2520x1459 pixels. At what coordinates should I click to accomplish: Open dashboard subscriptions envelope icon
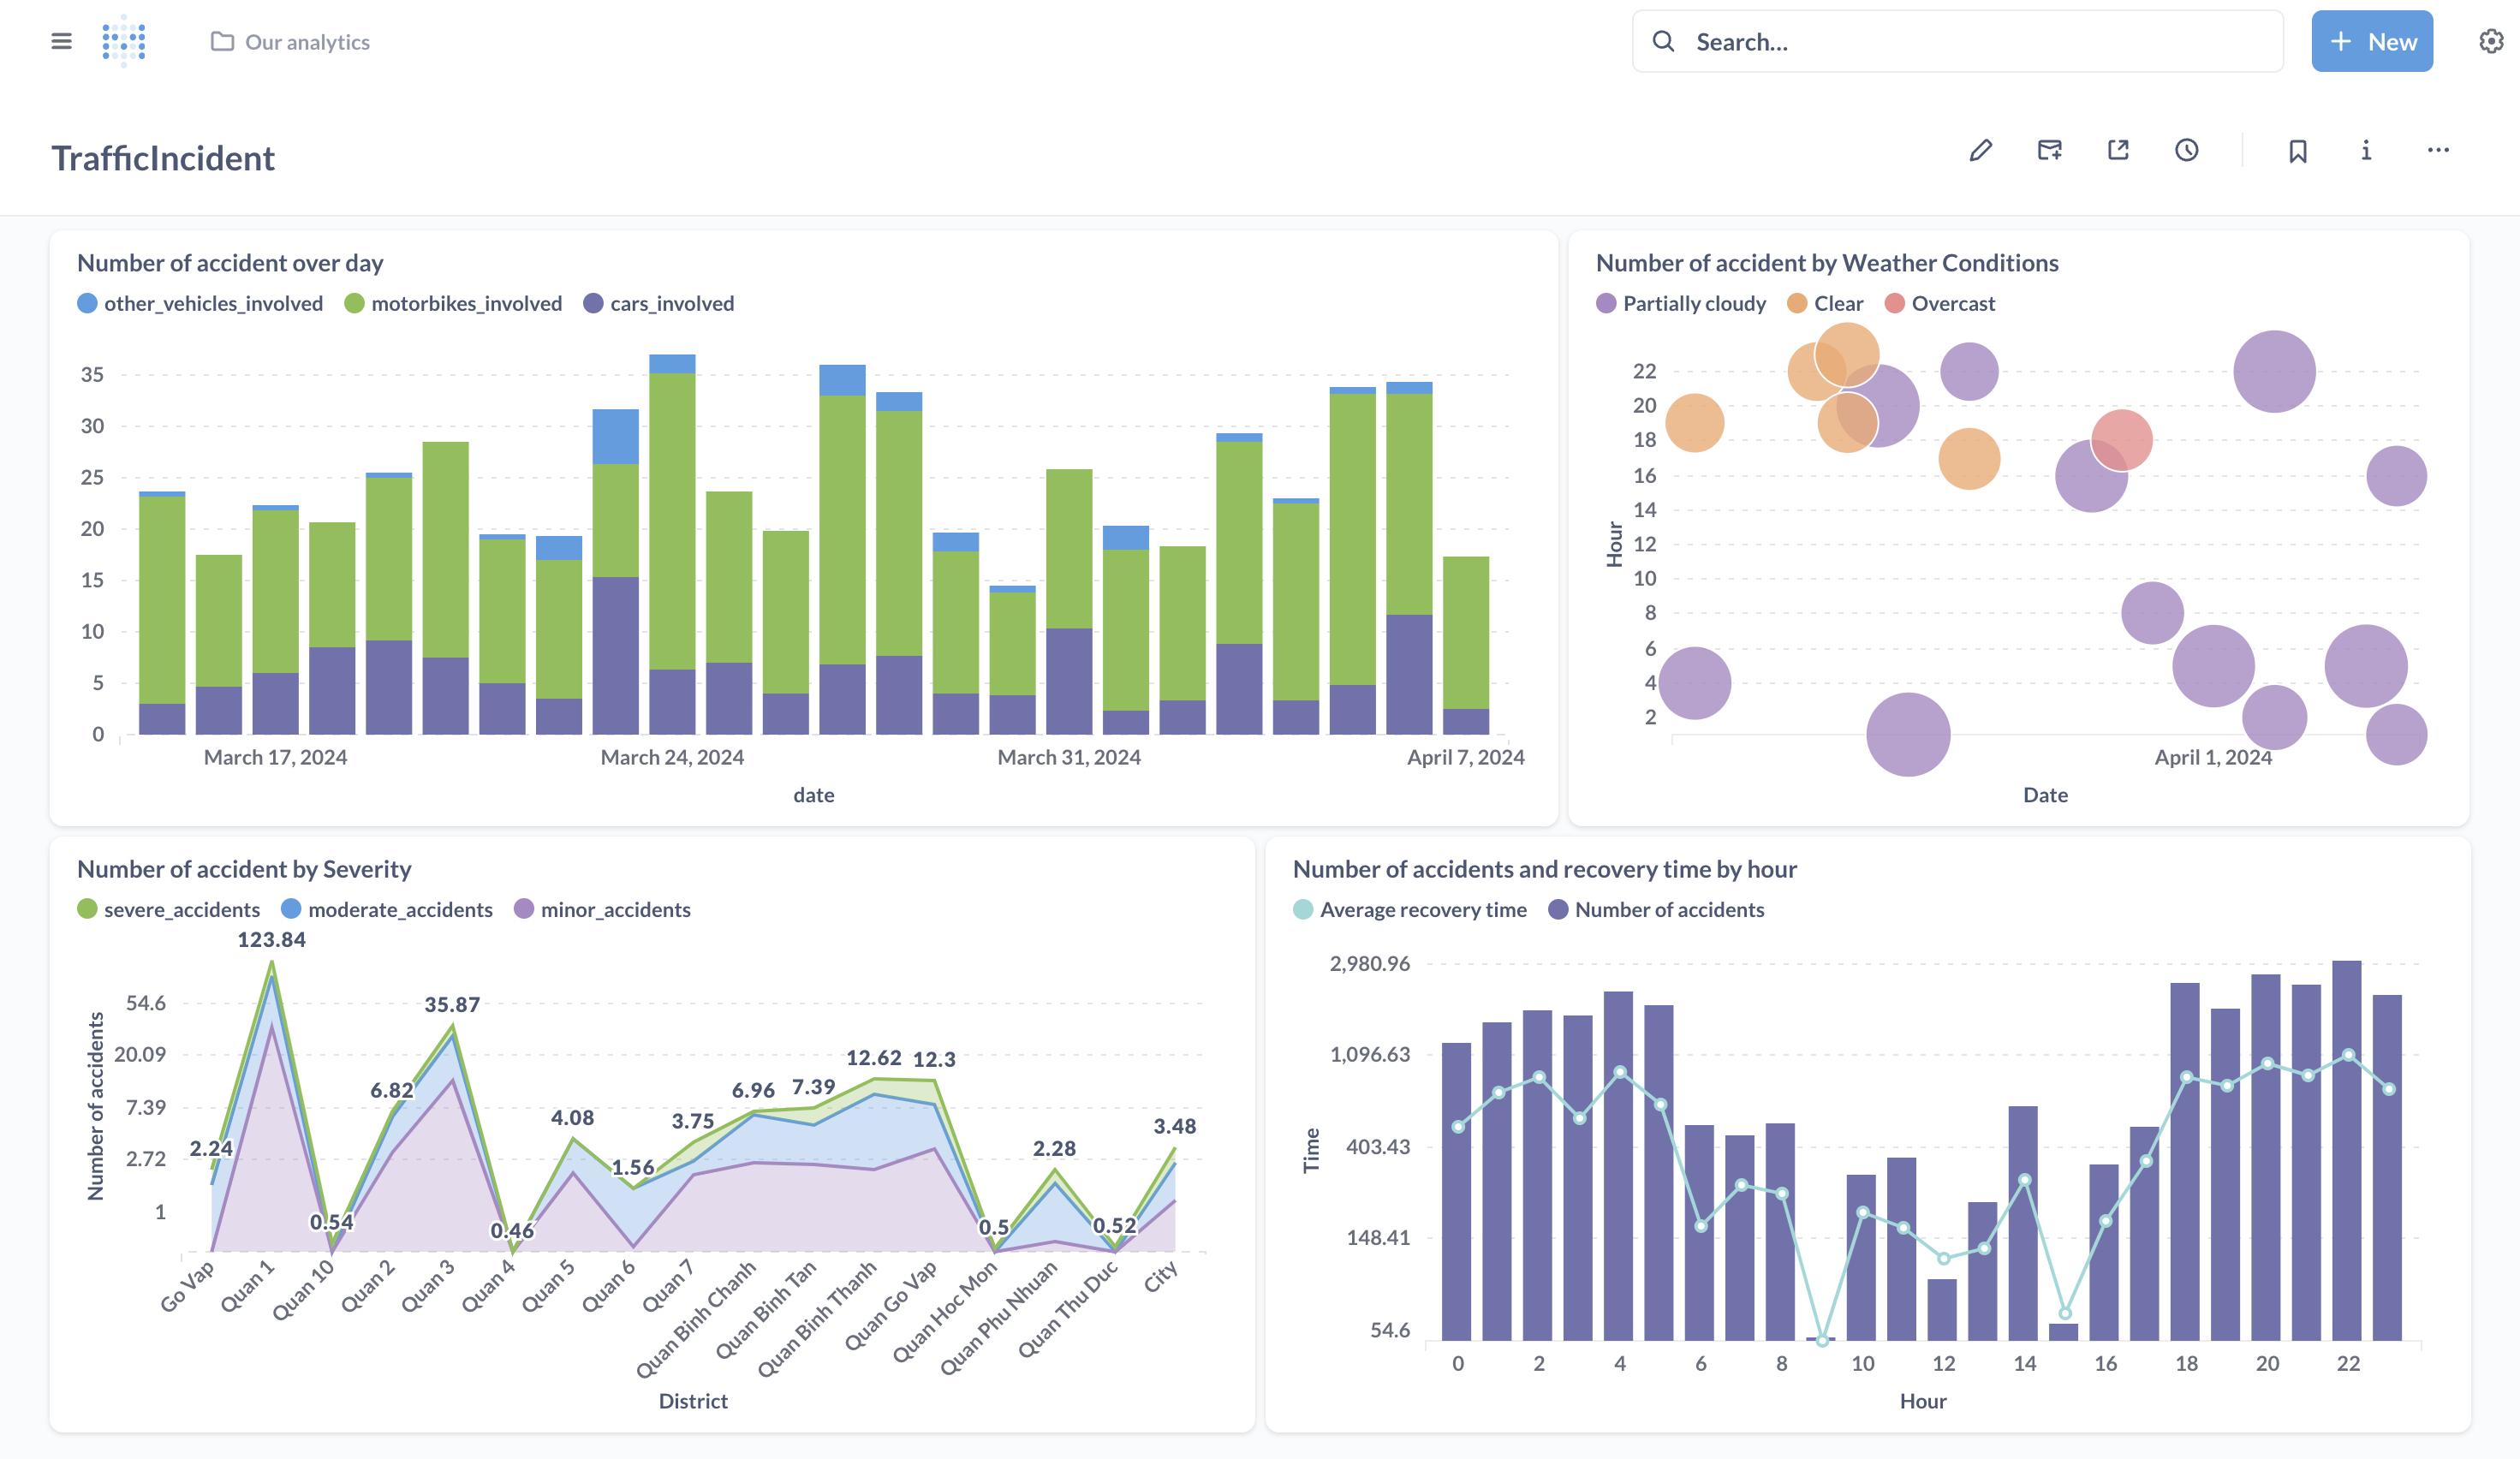(x=2049, y=150)
